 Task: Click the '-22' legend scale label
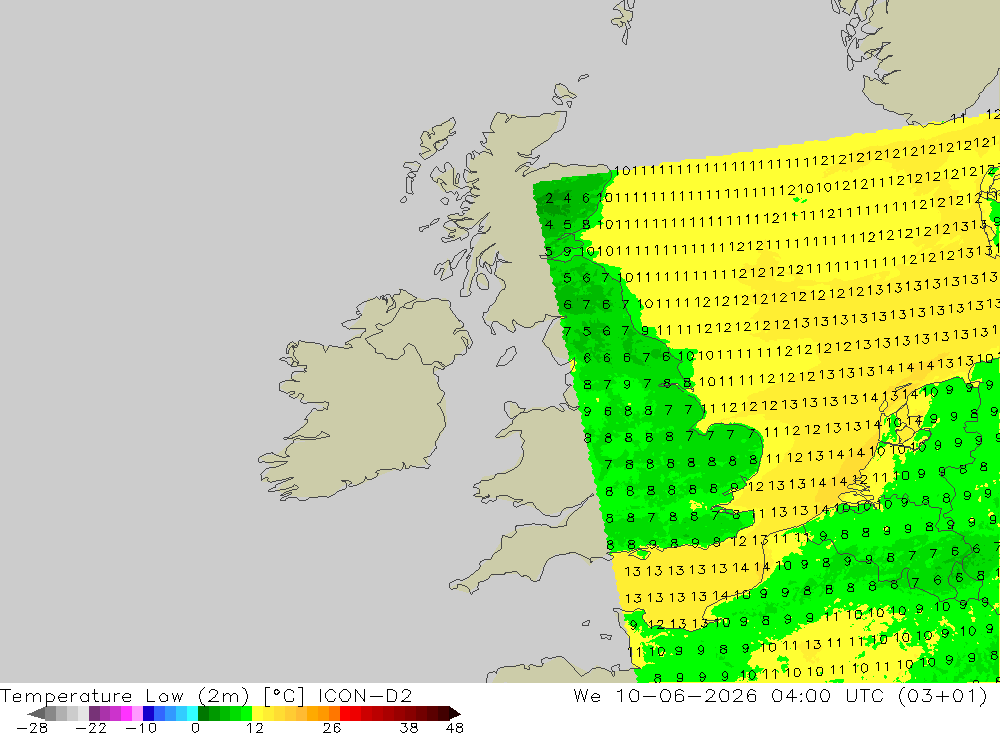tap(91, 728)
